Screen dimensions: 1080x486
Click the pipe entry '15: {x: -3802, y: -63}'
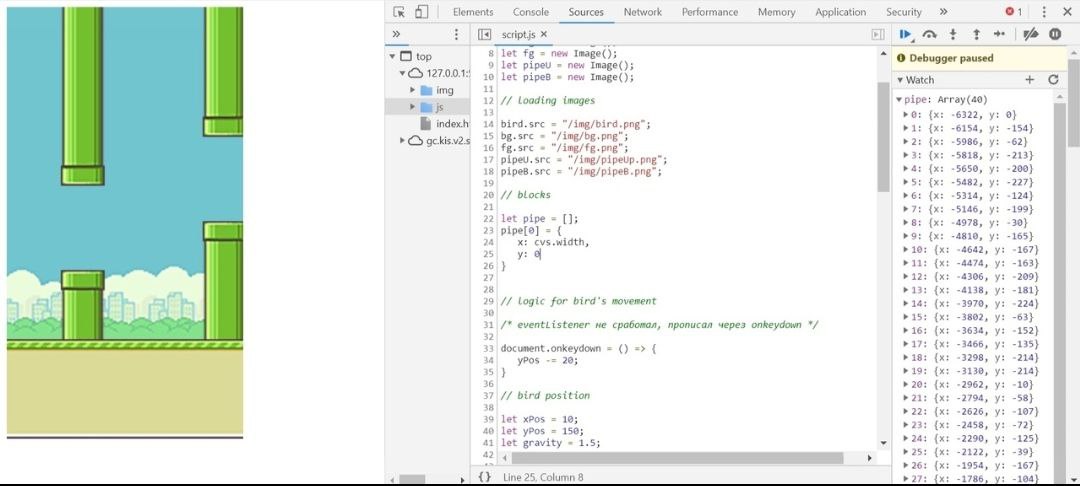pyautogui.click(x=972, y=317)
